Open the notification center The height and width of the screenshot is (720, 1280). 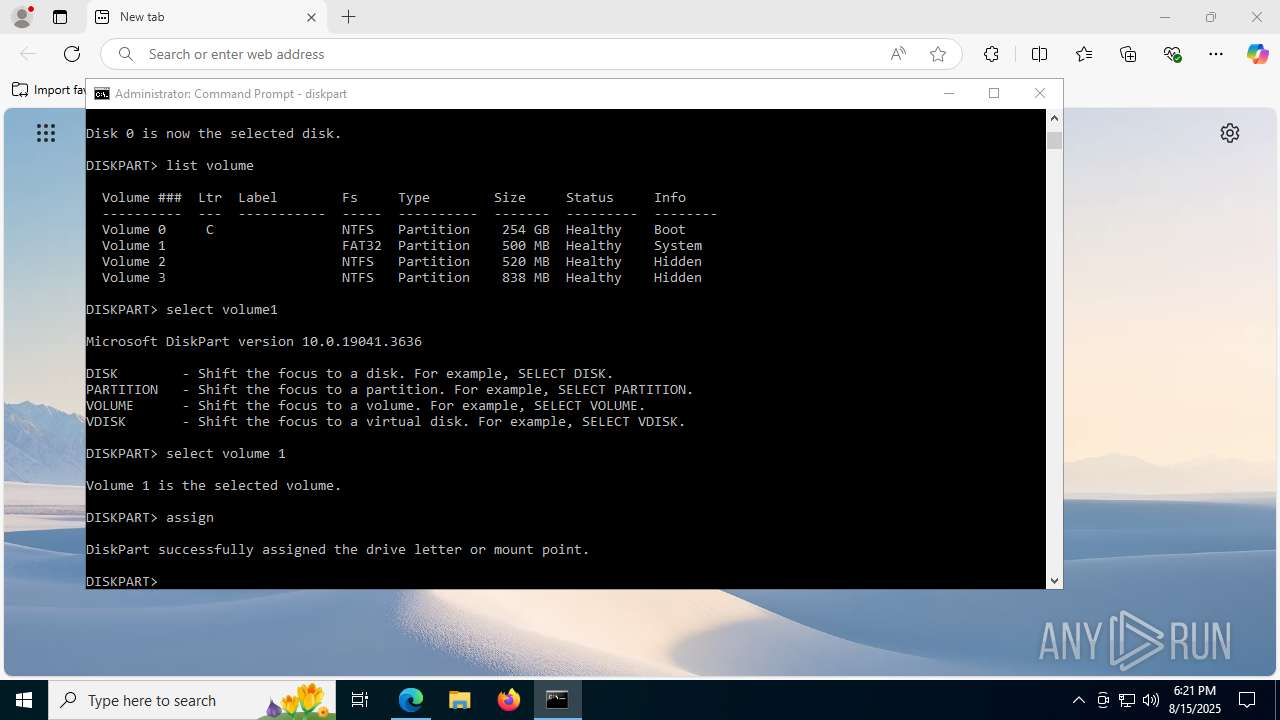click(1247, 700)
